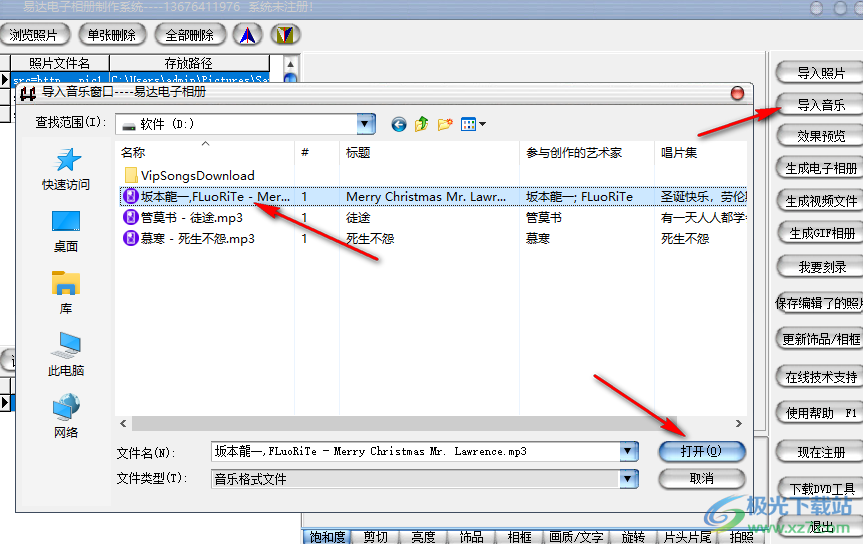The width and height of the screenshot is (863, 544).
Task: Select 慕寒 - 死生不怨.mp3 file
Action: [x=189, y=238]
